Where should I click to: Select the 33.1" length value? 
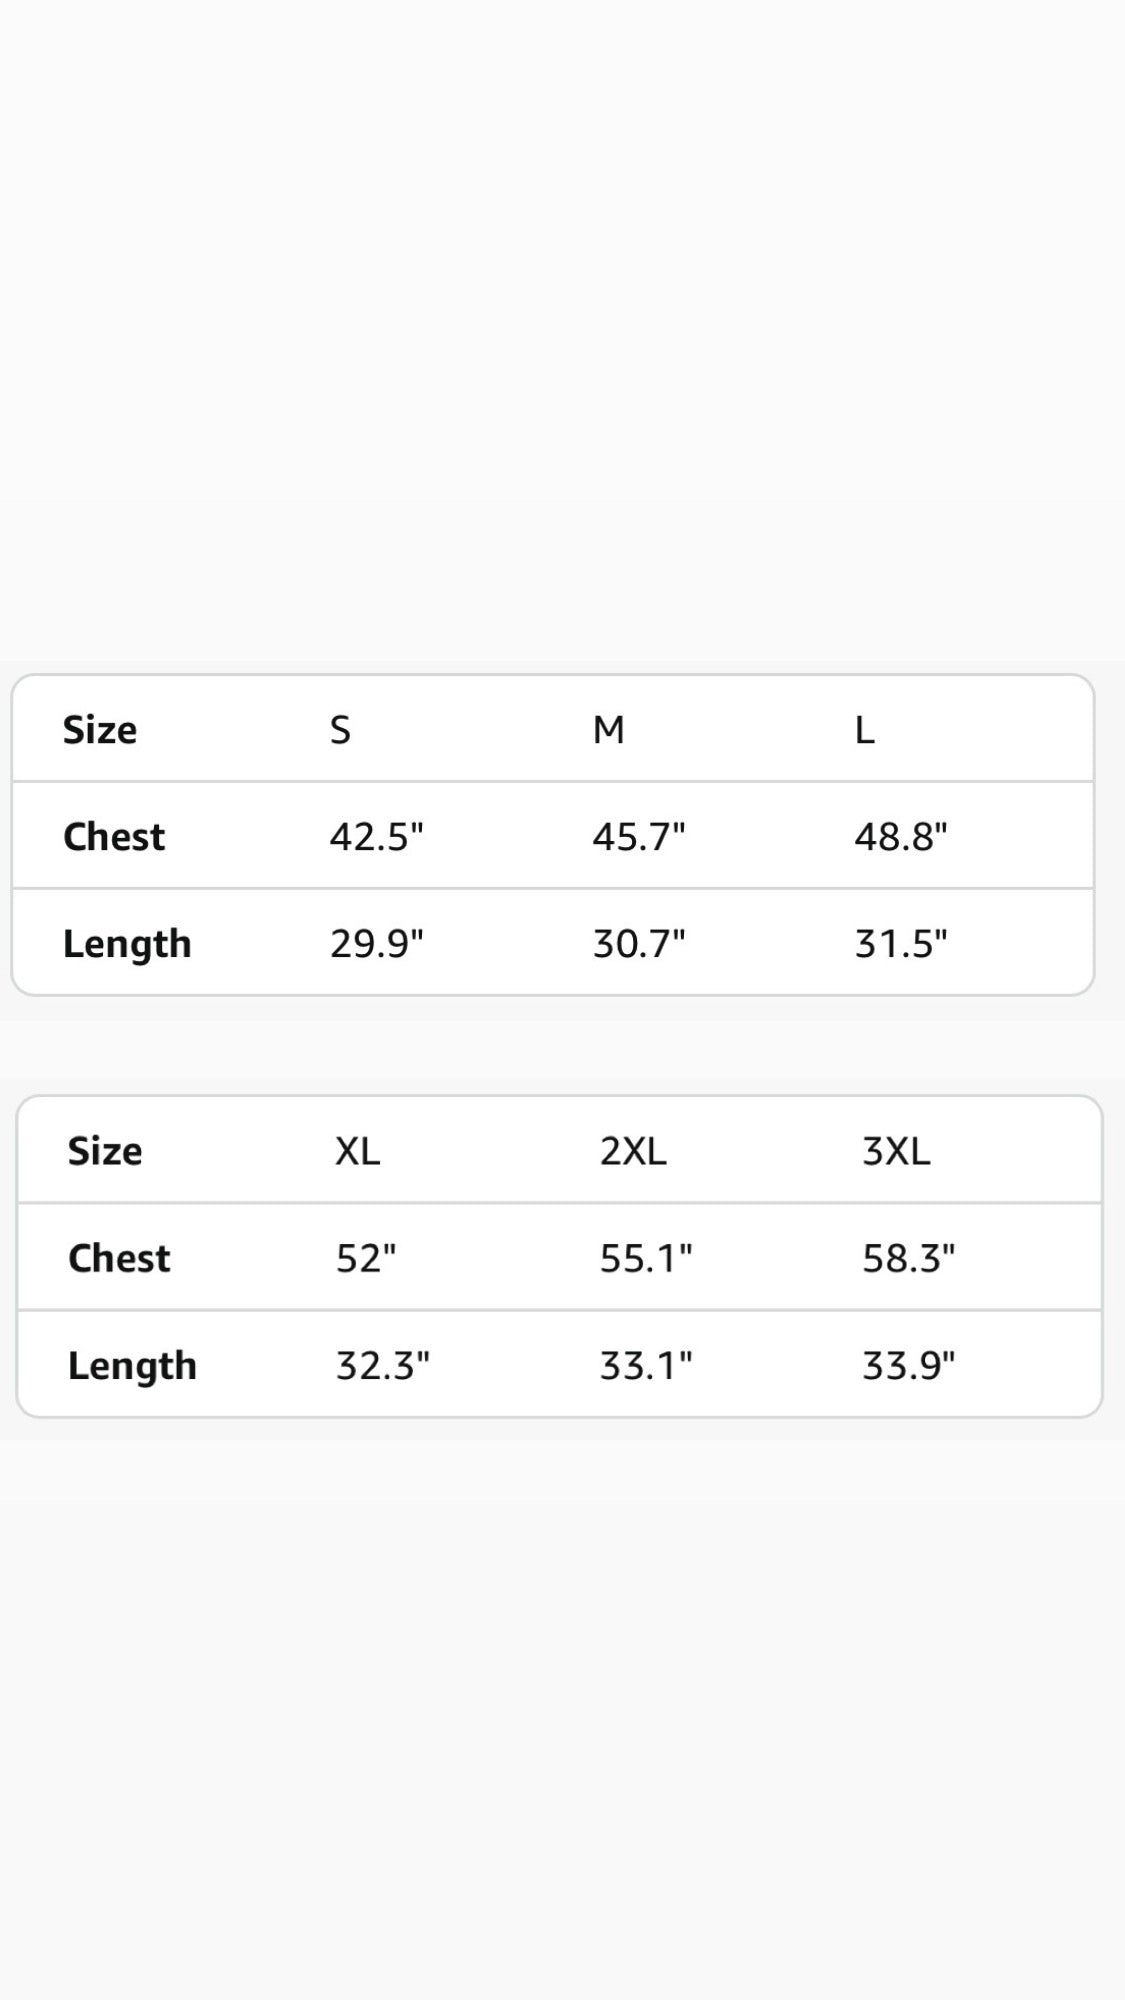coord(646,1365)
